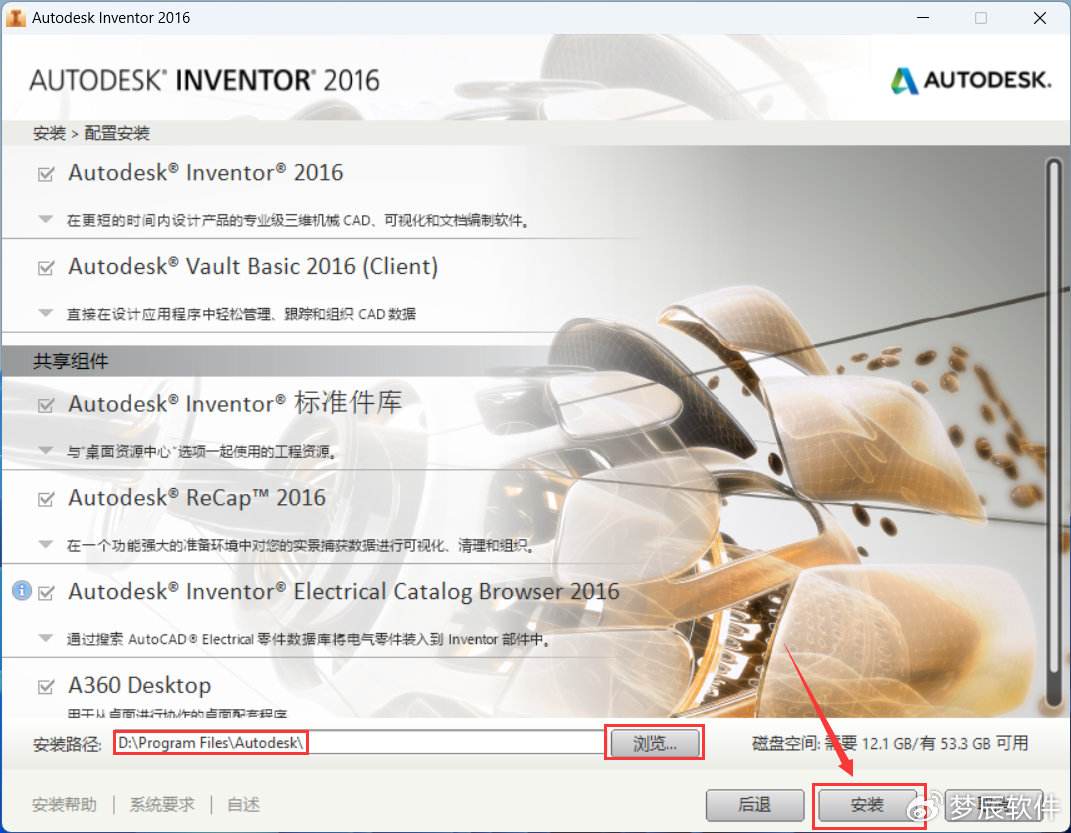Click the A360 Desktop title
Viewport: 1071px width, 833px height.
140,685
